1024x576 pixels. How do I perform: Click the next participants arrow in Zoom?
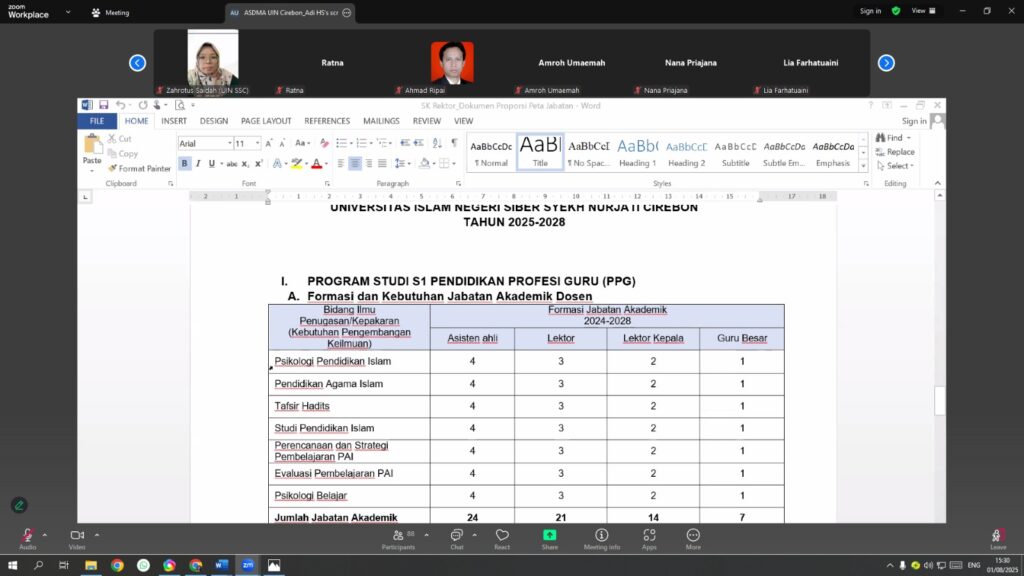[x=886, y=63]
